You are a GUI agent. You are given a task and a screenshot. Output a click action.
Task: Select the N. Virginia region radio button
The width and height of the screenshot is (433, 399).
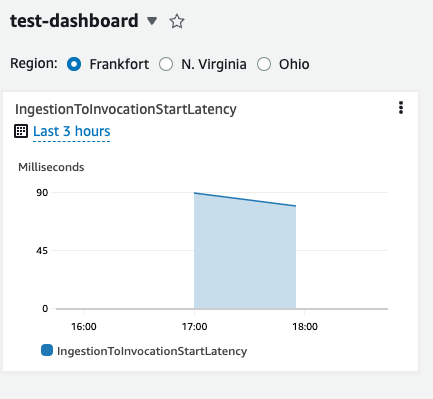(x=166, y=64)
